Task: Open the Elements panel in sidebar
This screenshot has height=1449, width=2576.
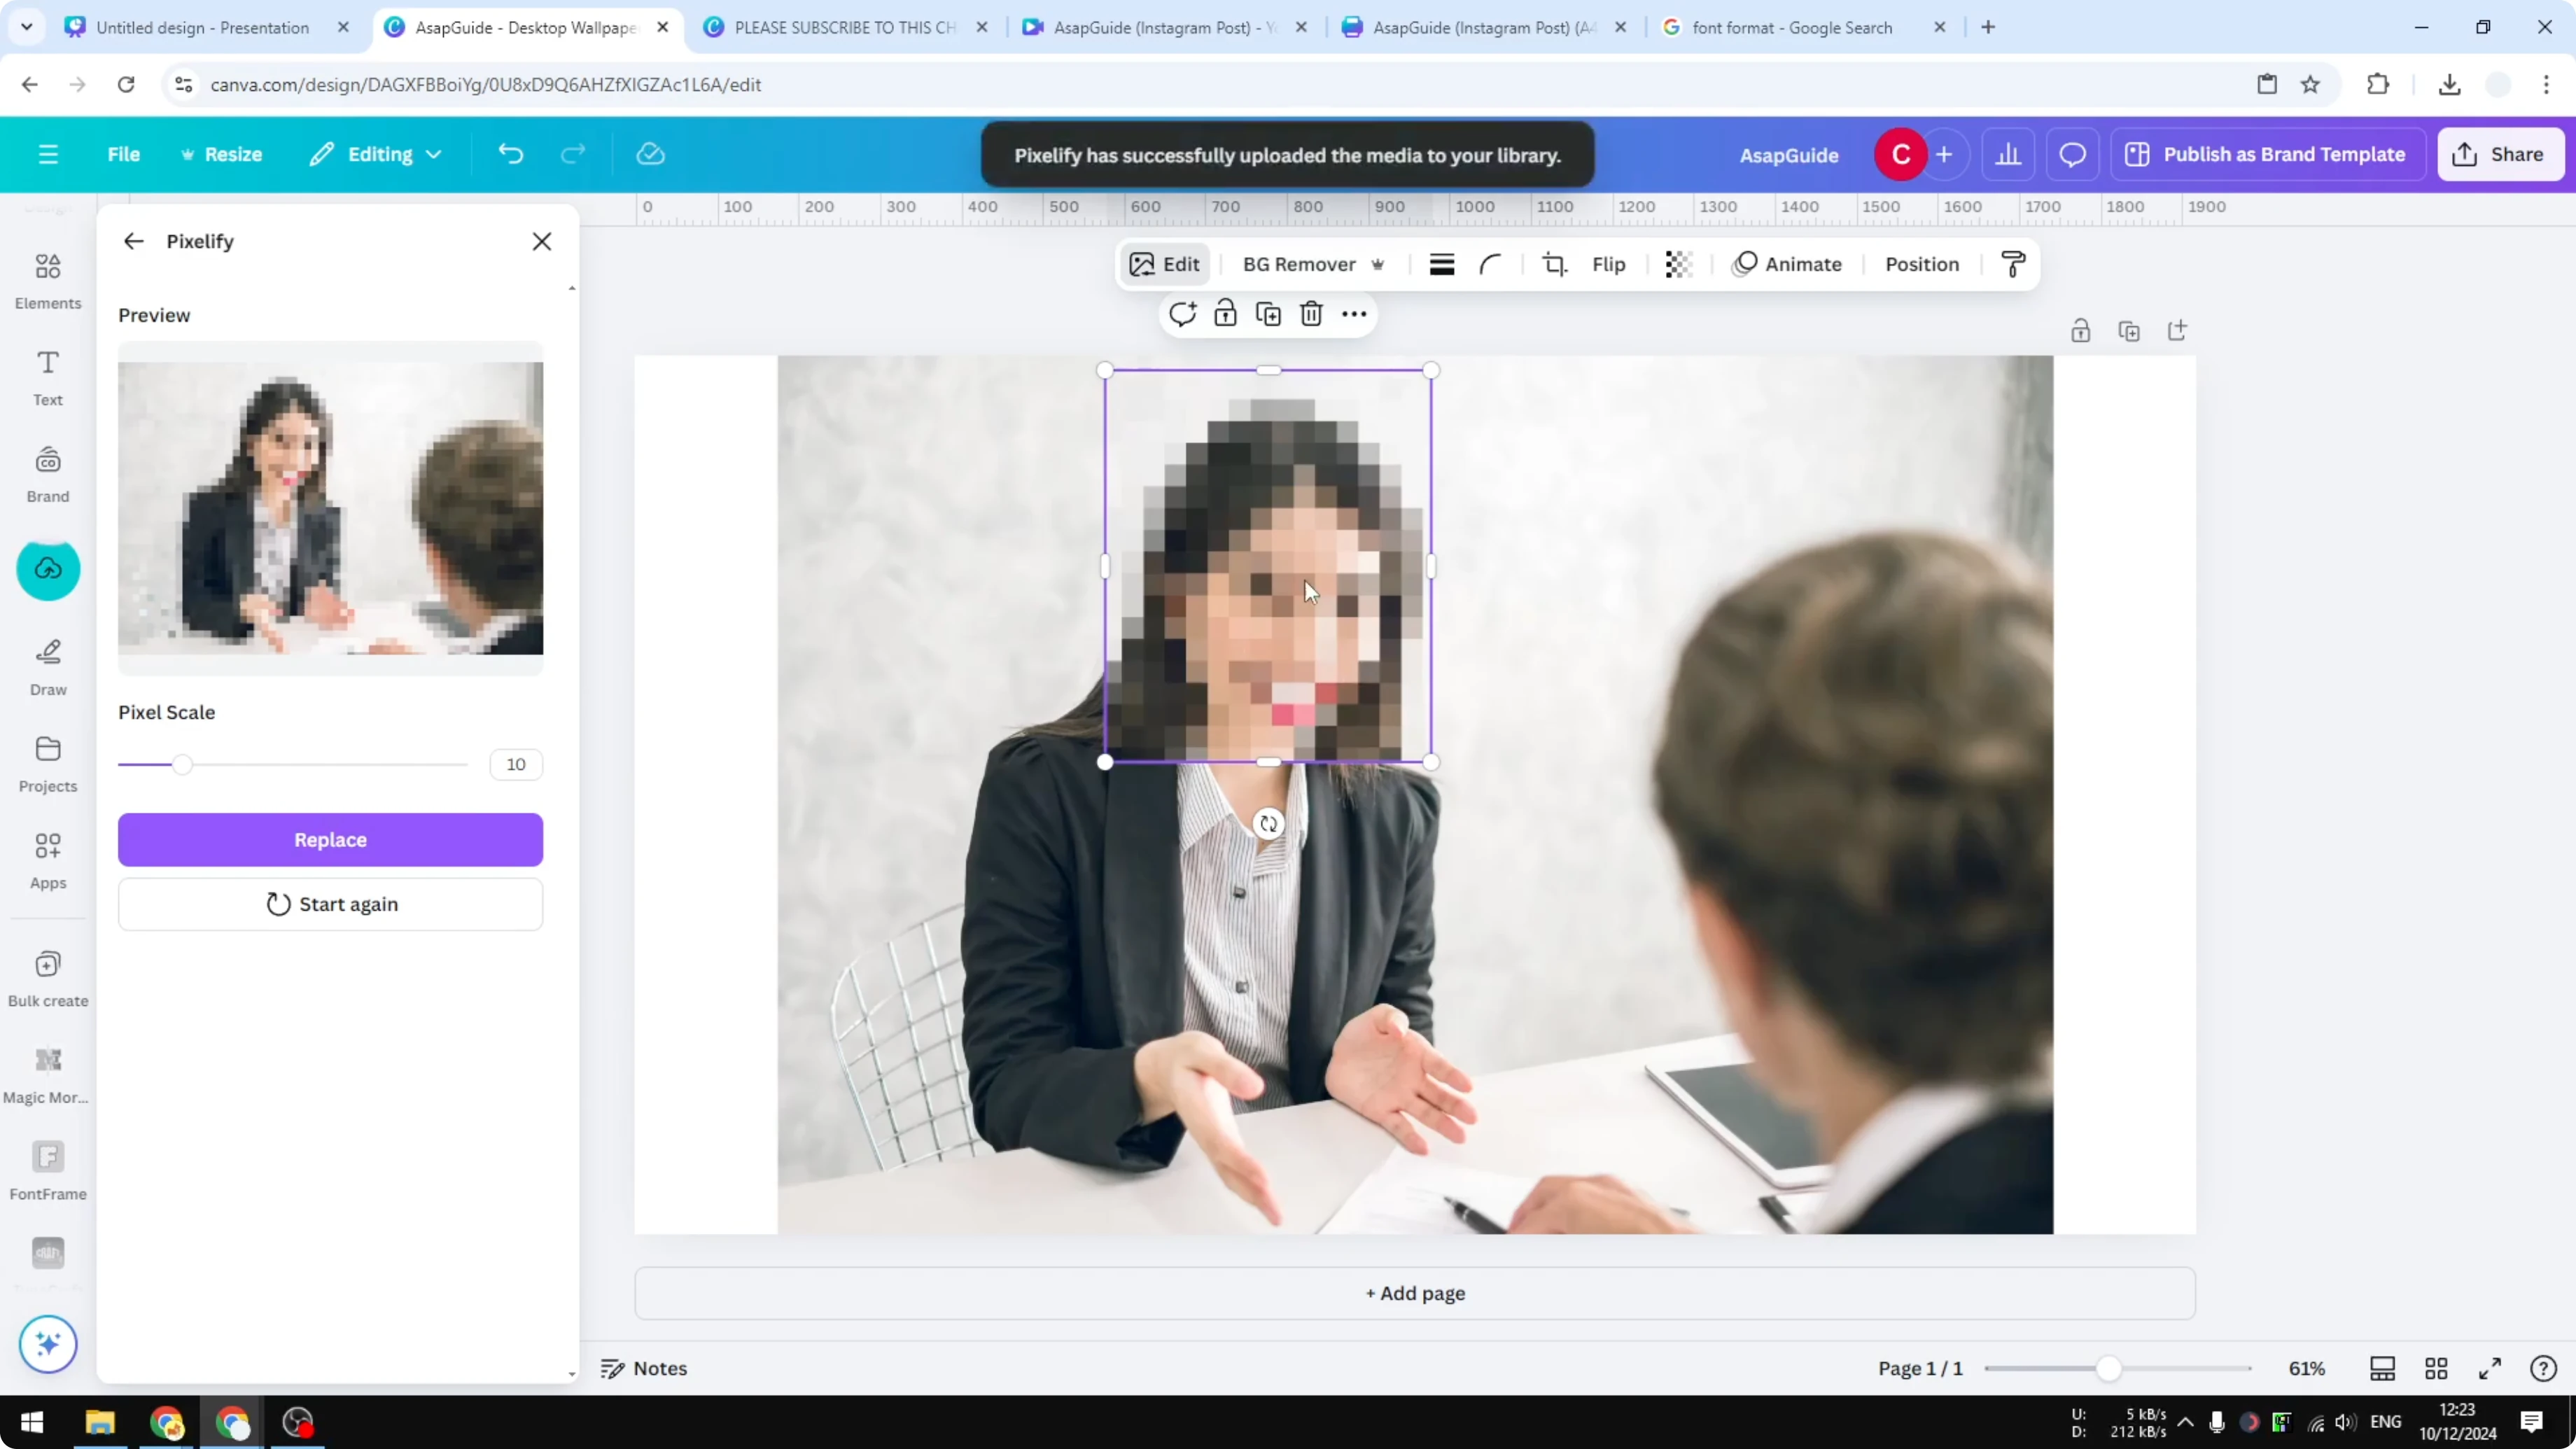Action: tap(47, 279)
